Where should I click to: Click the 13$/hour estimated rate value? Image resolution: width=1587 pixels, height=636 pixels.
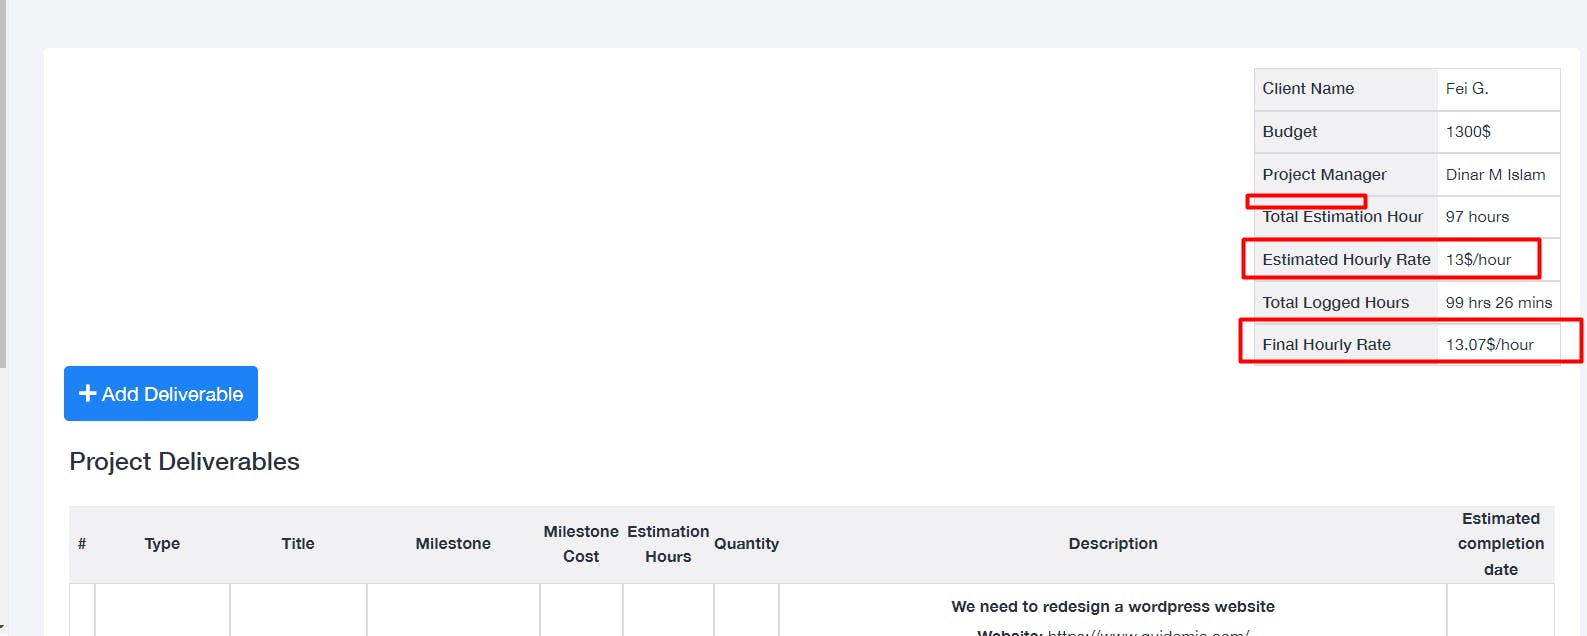[x=1478, y=260]
